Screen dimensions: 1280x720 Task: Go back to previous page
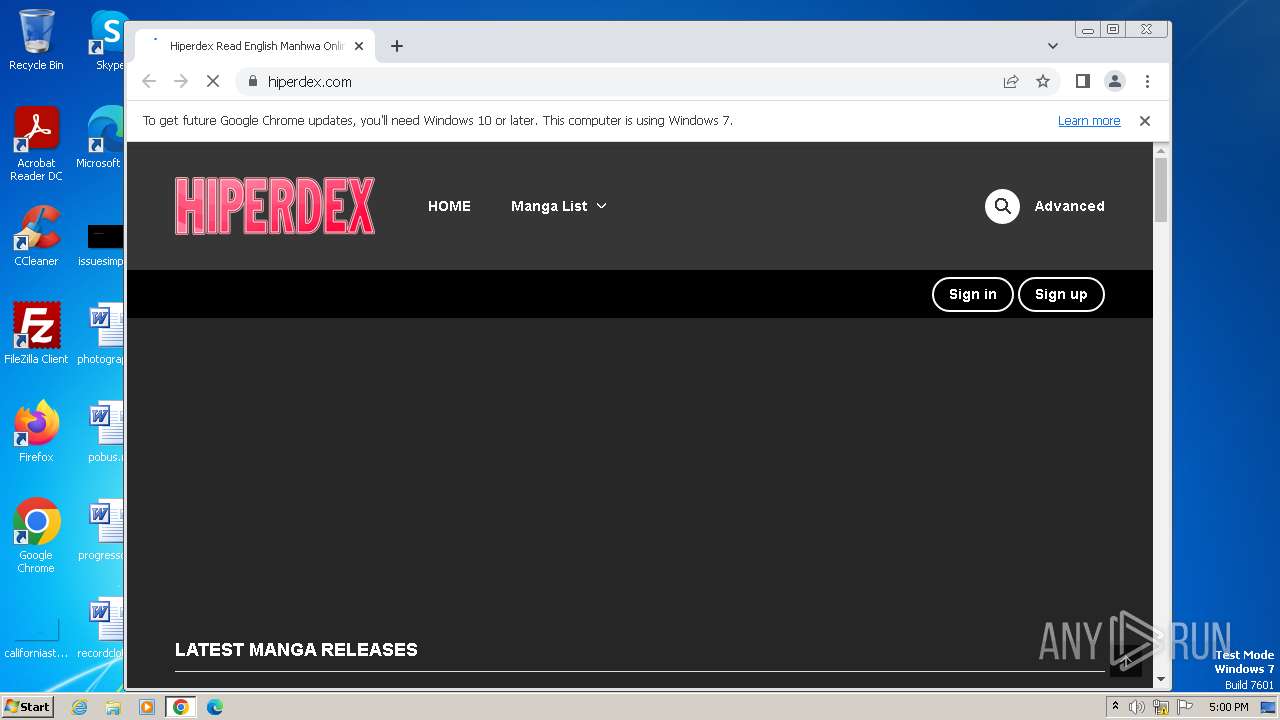(149, 81)
